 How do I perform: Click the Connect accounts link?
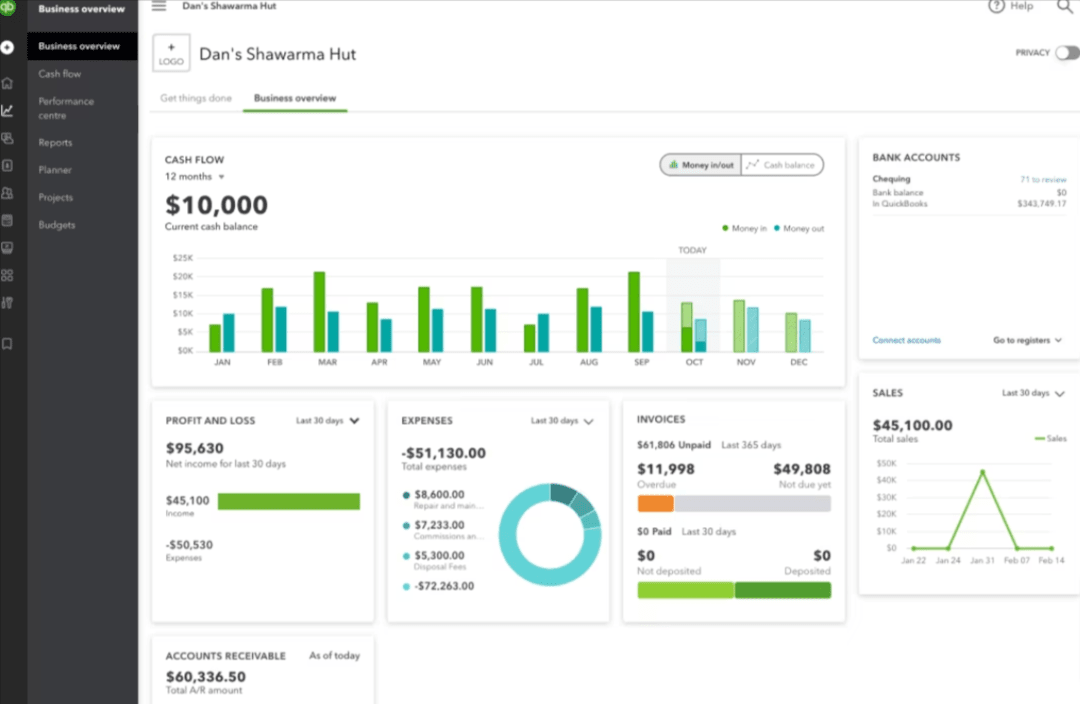coord(905,340)
